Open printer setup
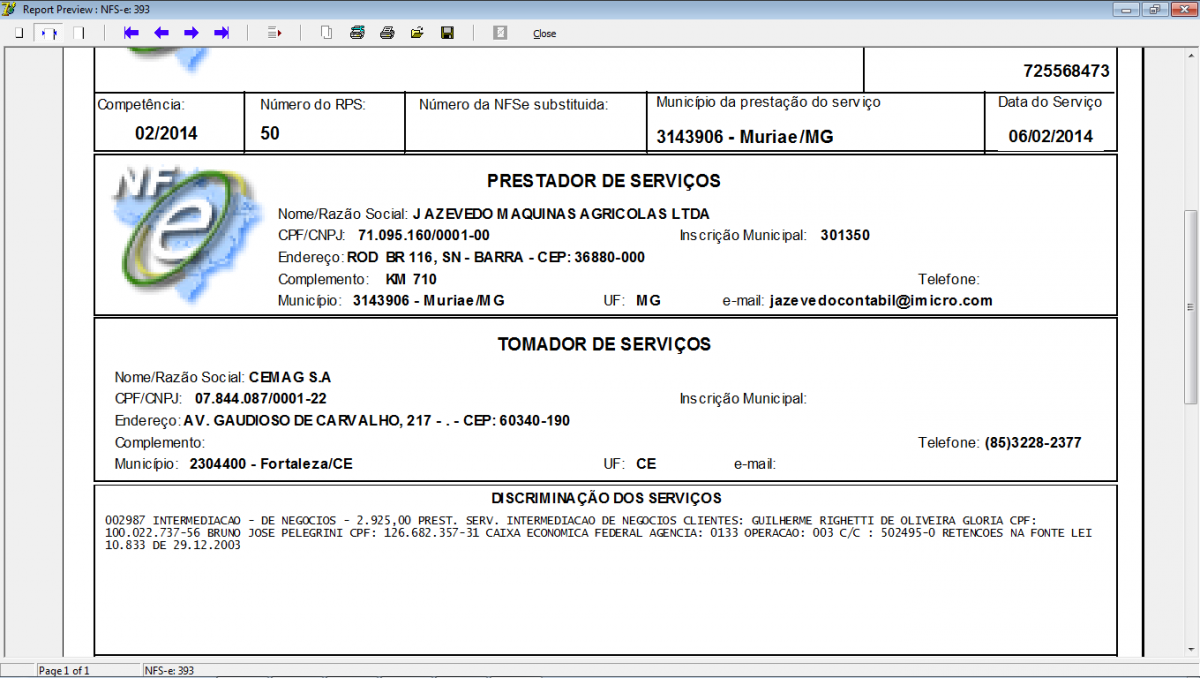 [x=356, y=33]
